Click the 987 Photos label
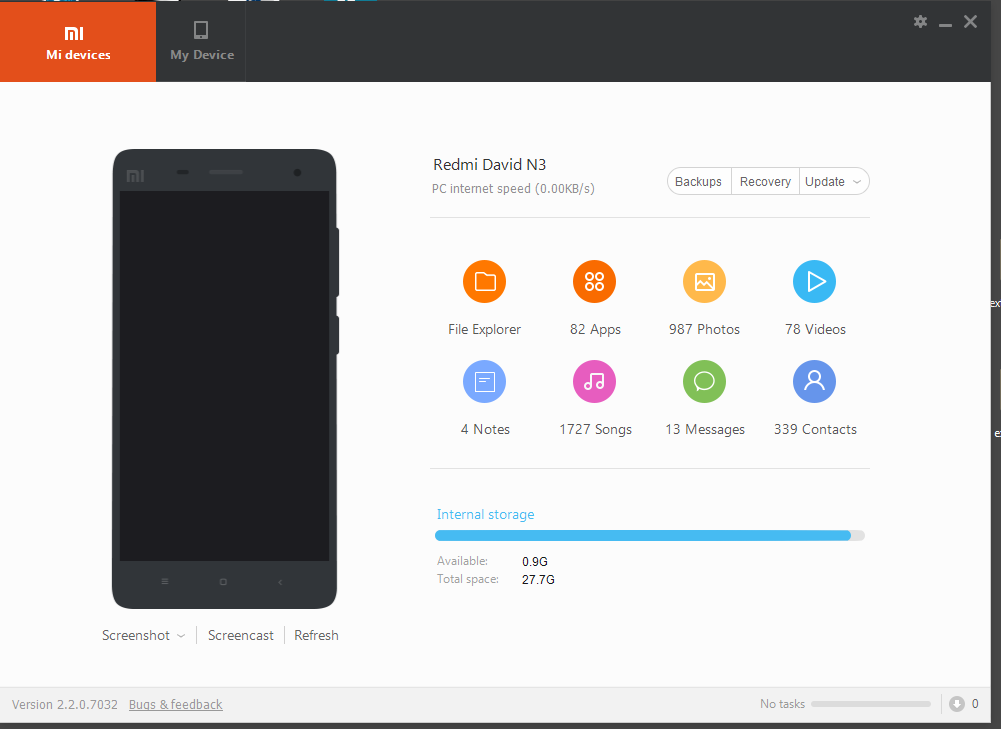Image resolution: width=1001 pixels, height=729 pixels. click(x=704, y=329)
